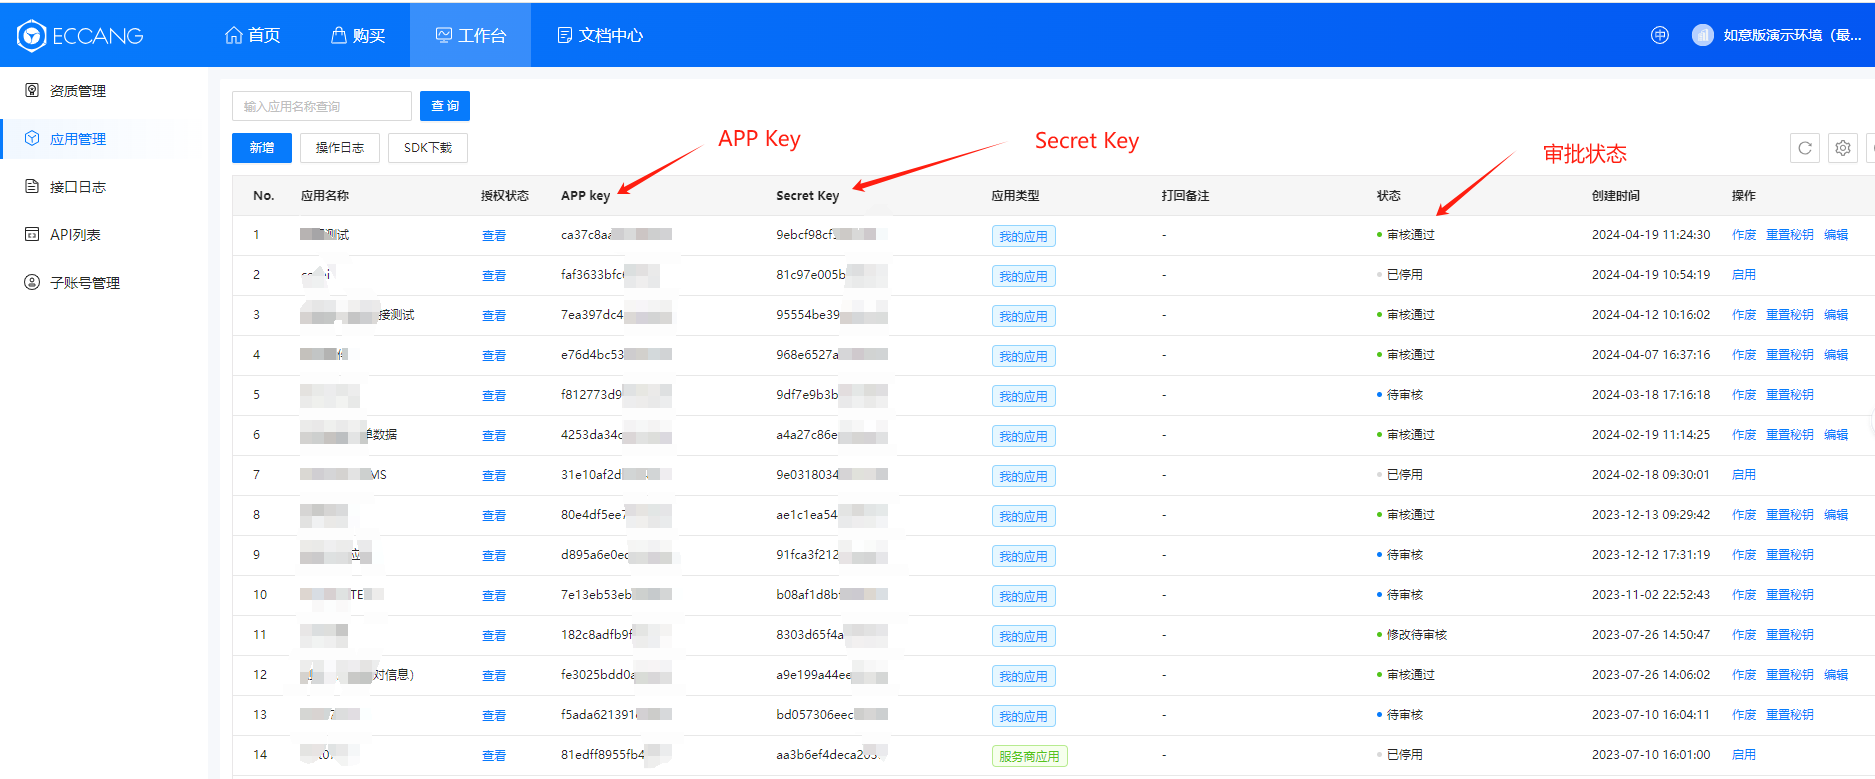Click the 应用名称 column header
The width and height of the screenshot is (1875, 779).
pos(325,196)
